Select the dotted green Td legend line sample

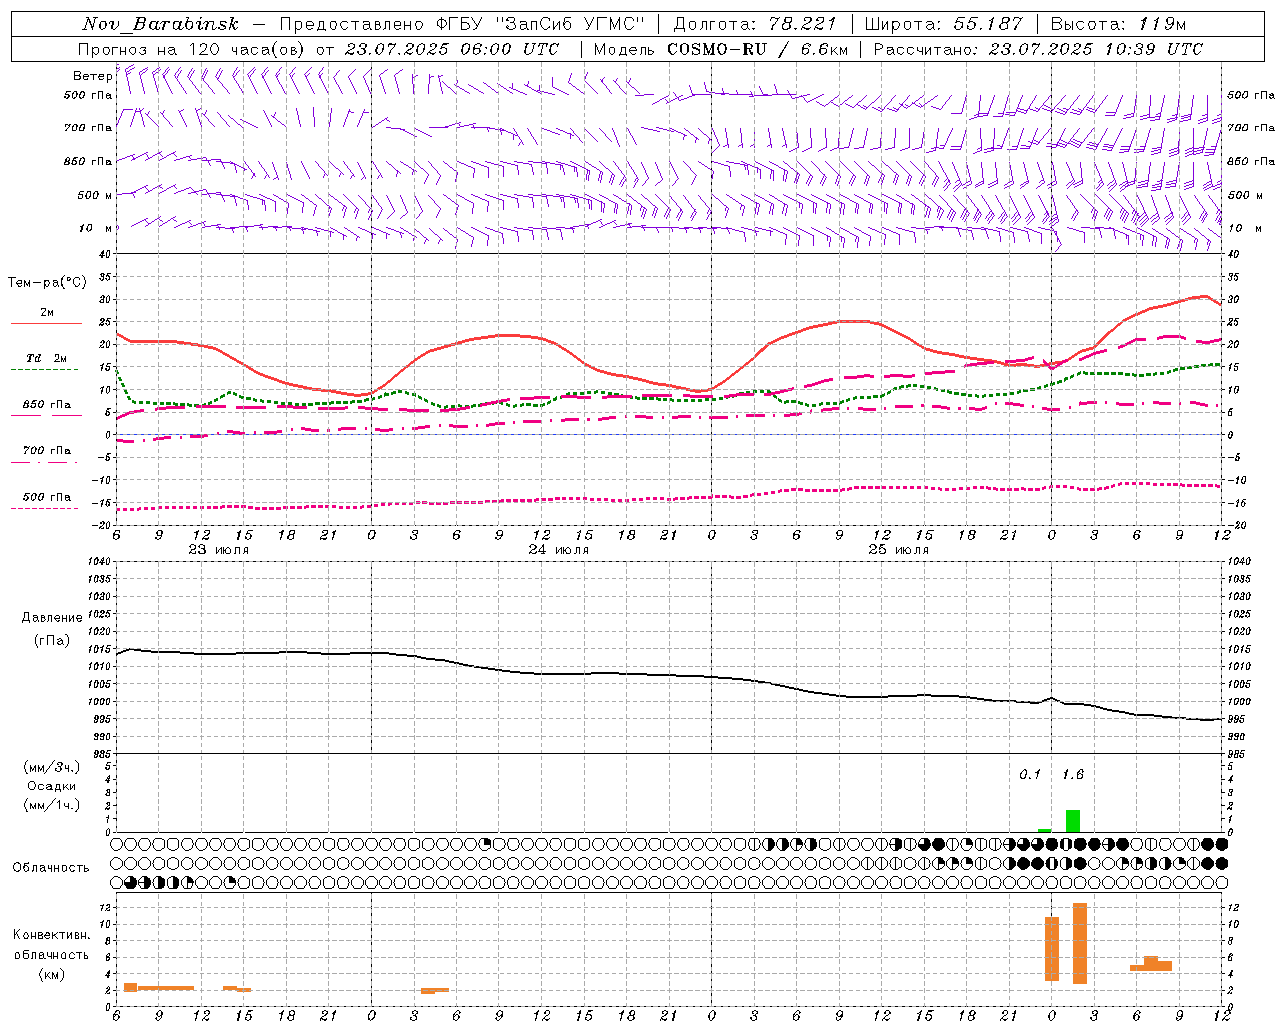pos(44,369)
